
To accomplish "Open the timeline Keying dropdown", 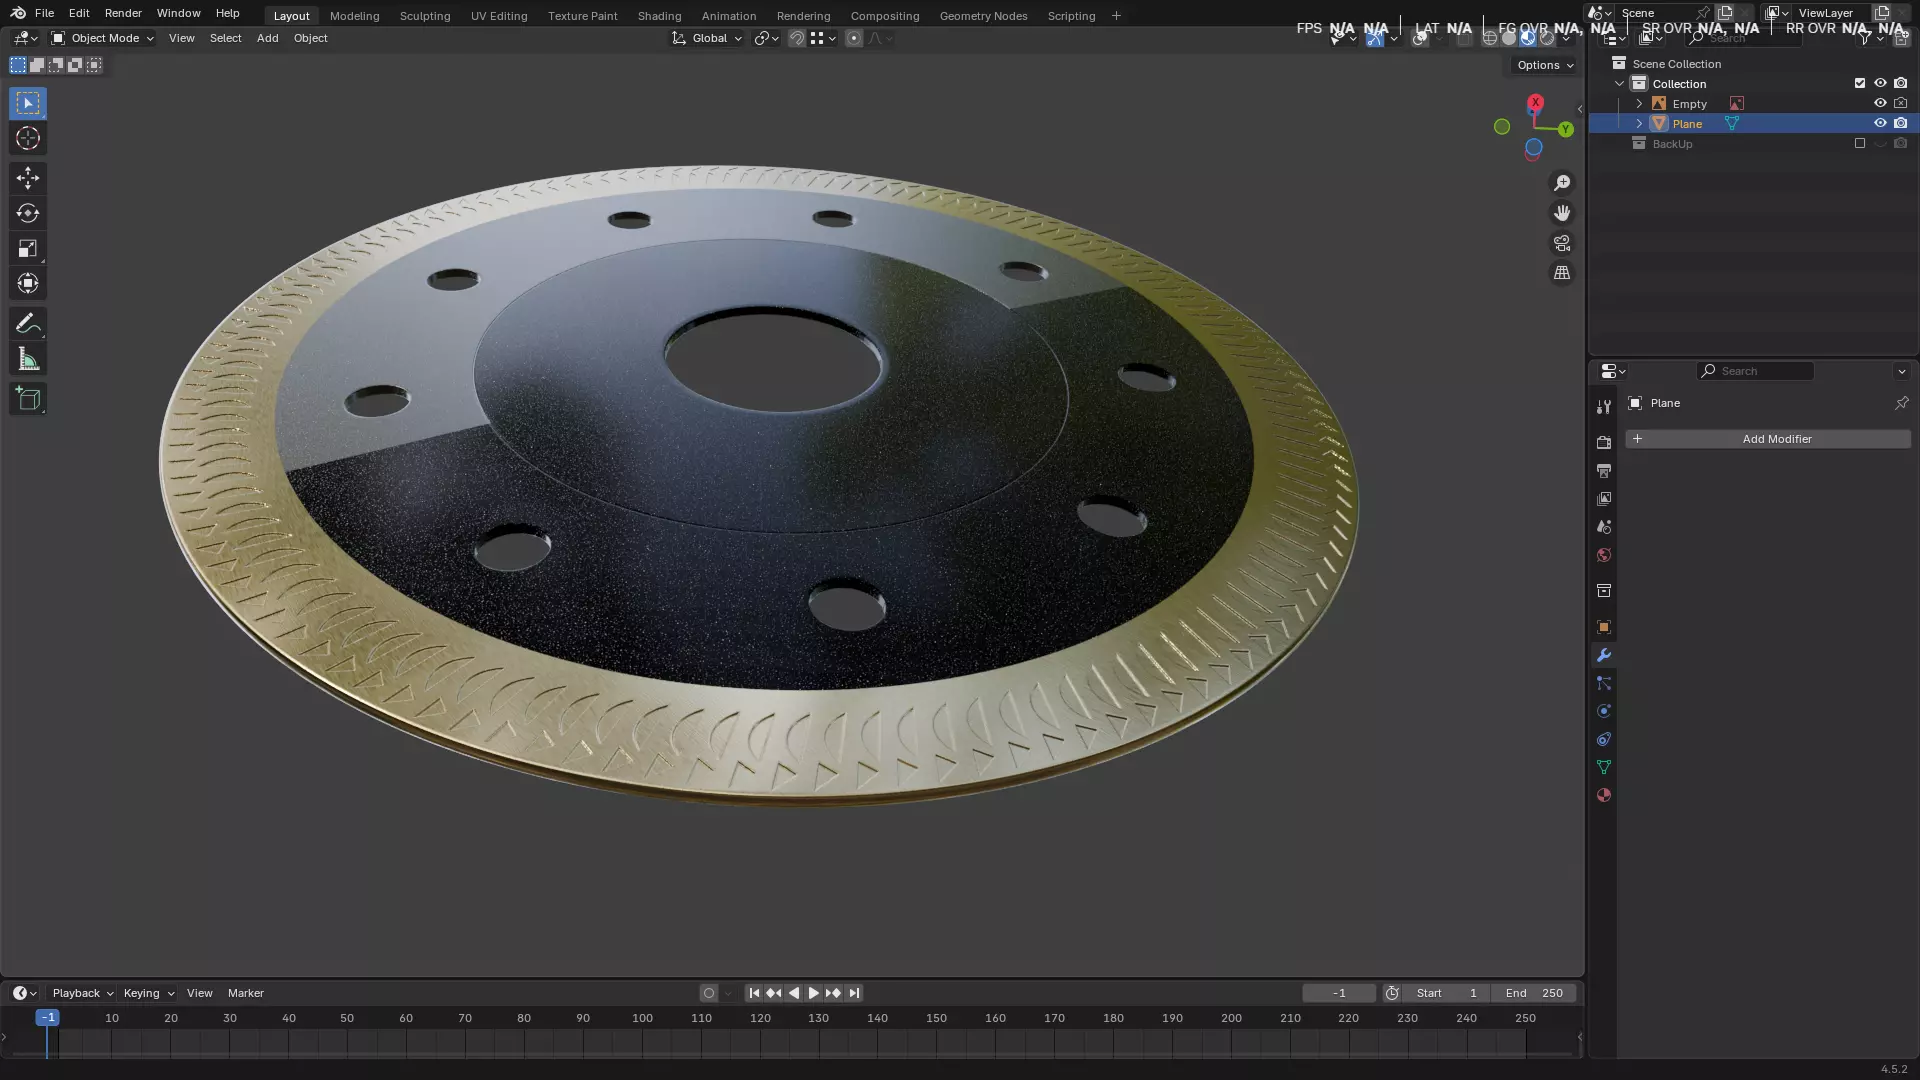I will click(148, 993).
